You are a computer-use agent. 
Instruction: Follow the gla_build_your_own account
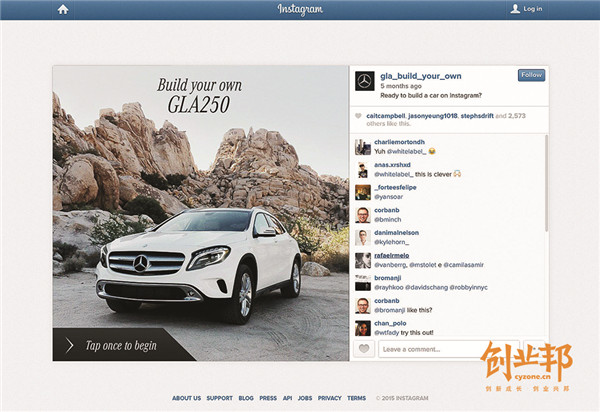click(x=531, y=75)
